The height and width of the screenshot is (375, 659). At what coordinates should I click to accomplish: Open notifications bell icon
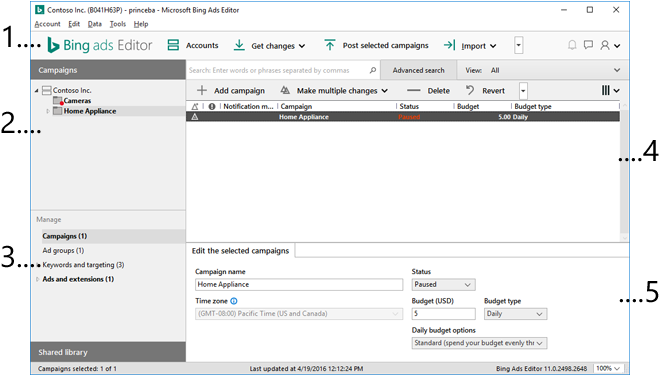coord(572,45)
